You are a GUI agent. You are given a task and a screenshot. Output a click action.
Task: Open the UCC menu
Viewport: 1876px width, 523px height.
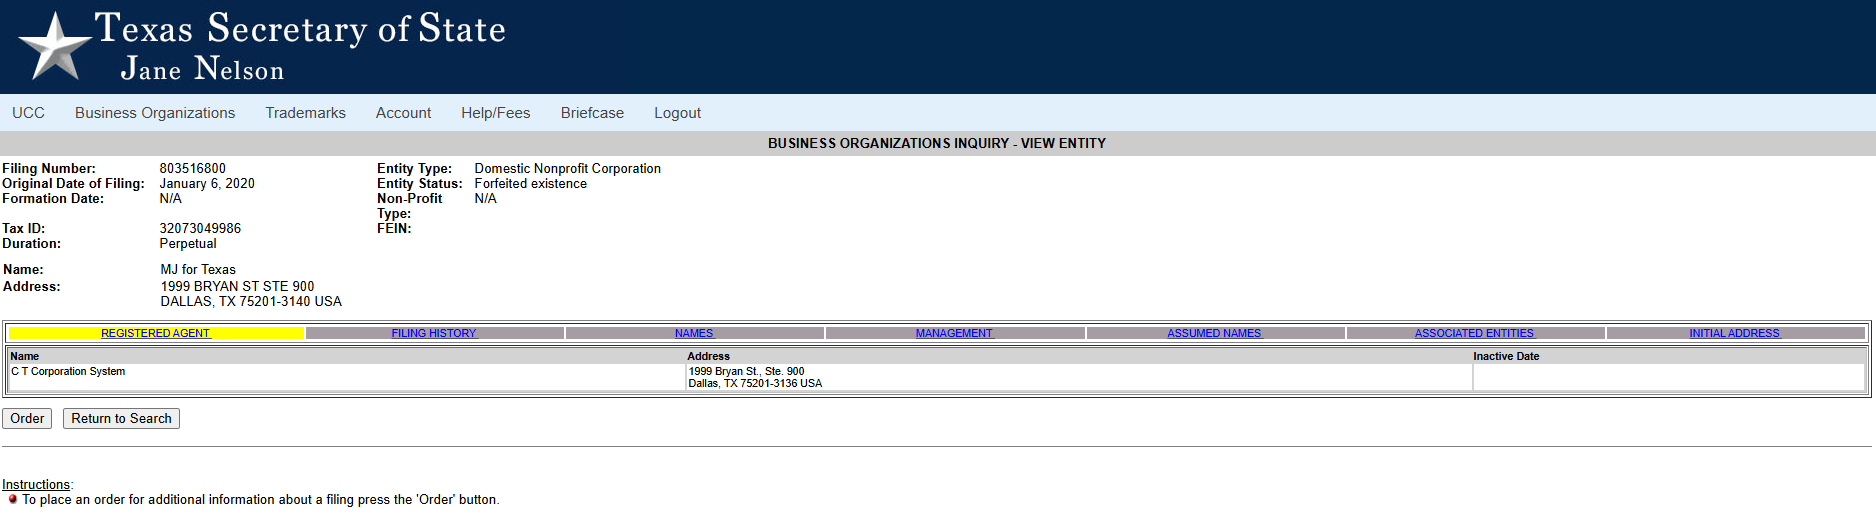coord(28,113)
